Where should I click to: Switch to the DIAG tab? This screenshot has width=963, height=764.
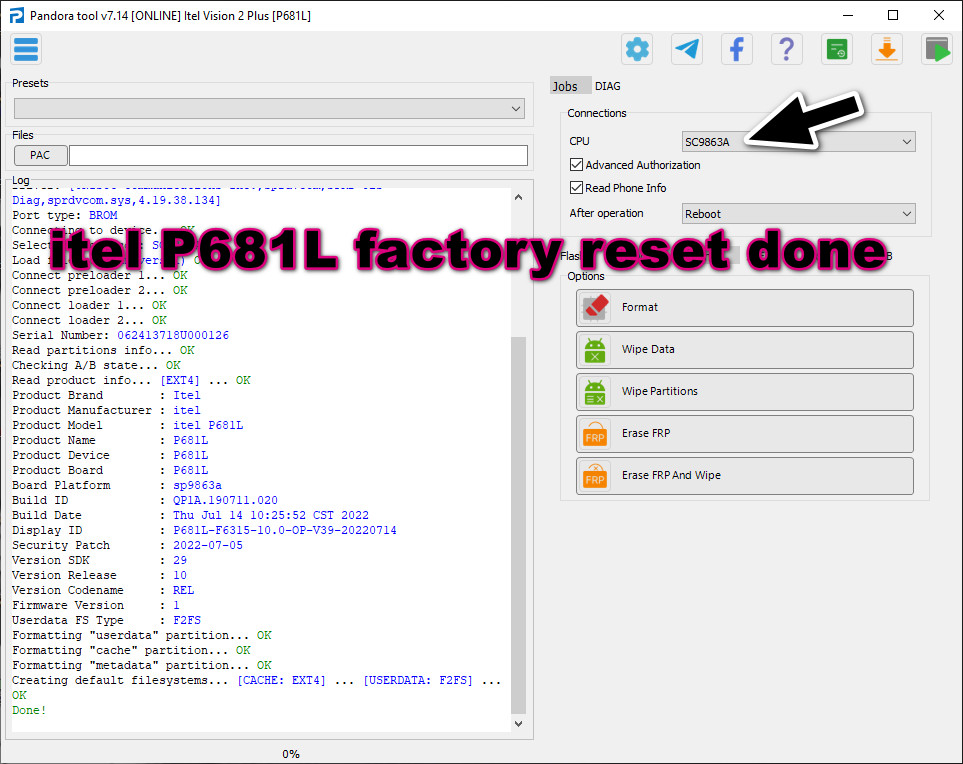pyautogui.click(x=607, y=85)
